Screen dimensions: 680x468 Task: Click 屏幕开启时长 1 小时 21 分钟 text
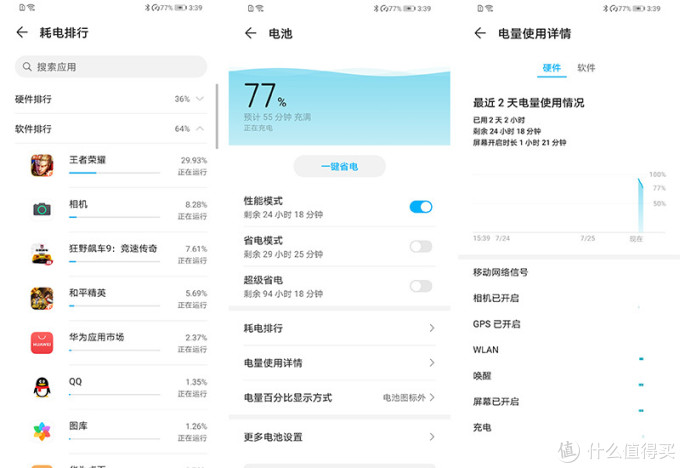tap(520, 142)
